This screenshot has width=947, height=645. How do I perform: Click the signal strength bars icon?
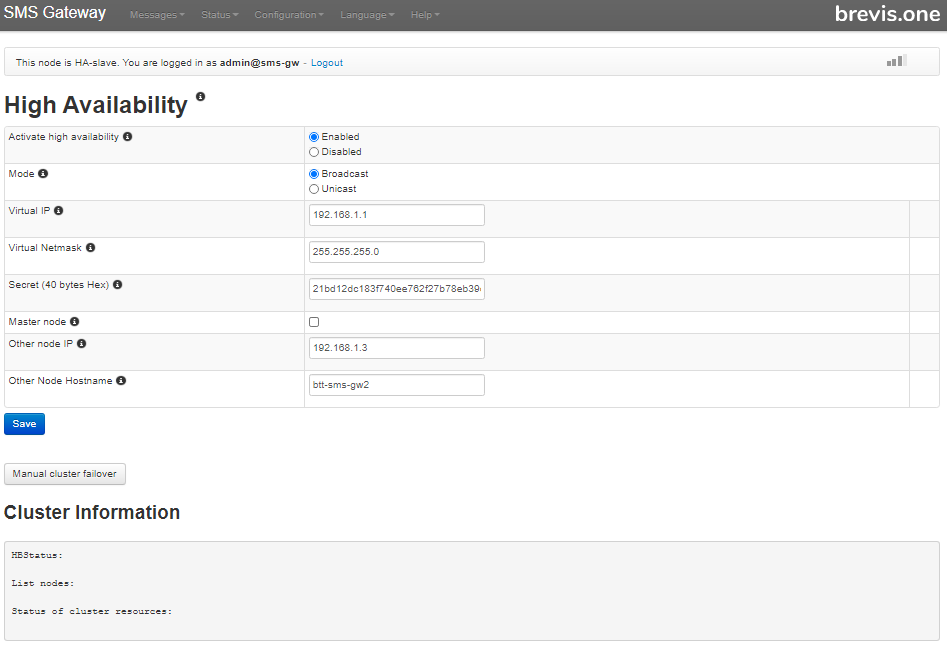point(897,60)
